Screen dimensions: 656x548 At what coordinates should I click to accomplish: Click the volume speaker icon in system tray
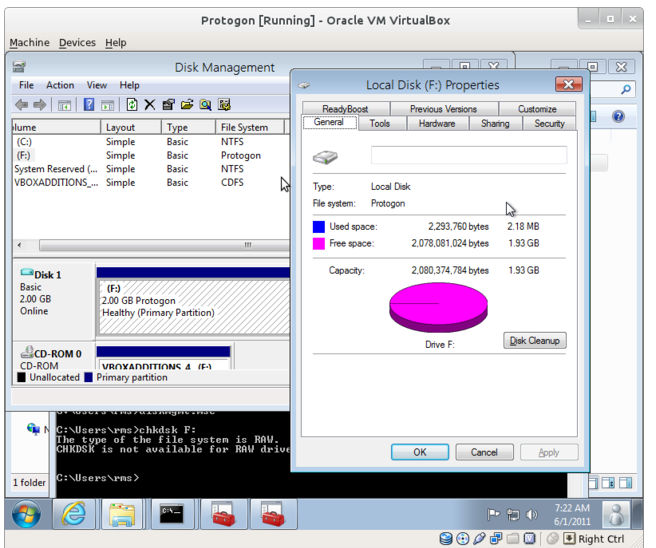pos(531,515)
